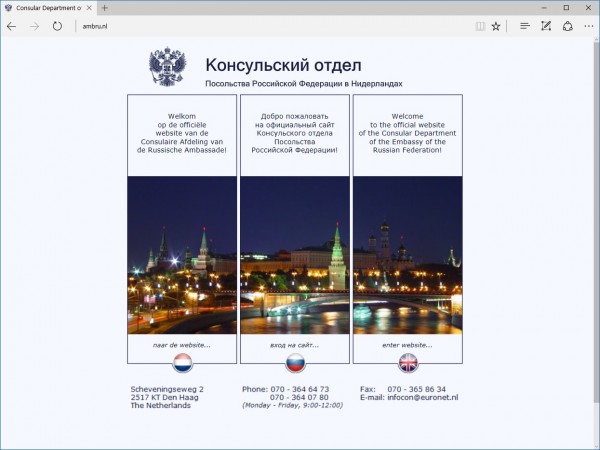Open the 'naar de website...' link
The width and height of the screenshot is (600, 450).
(x=182, y=344)
